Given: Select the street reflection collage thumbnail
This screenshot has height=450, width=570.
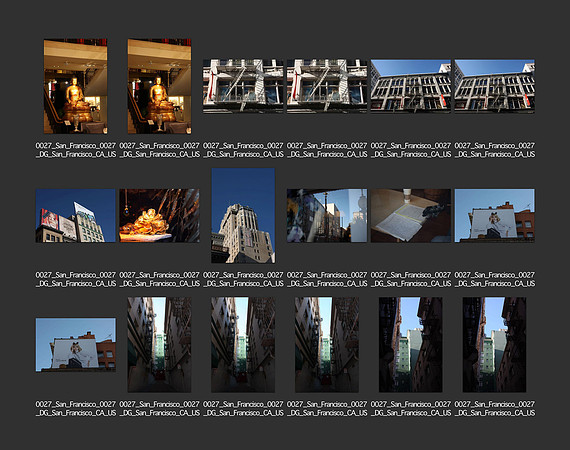Looking at the screenshot, I should (x=327, y=216).
